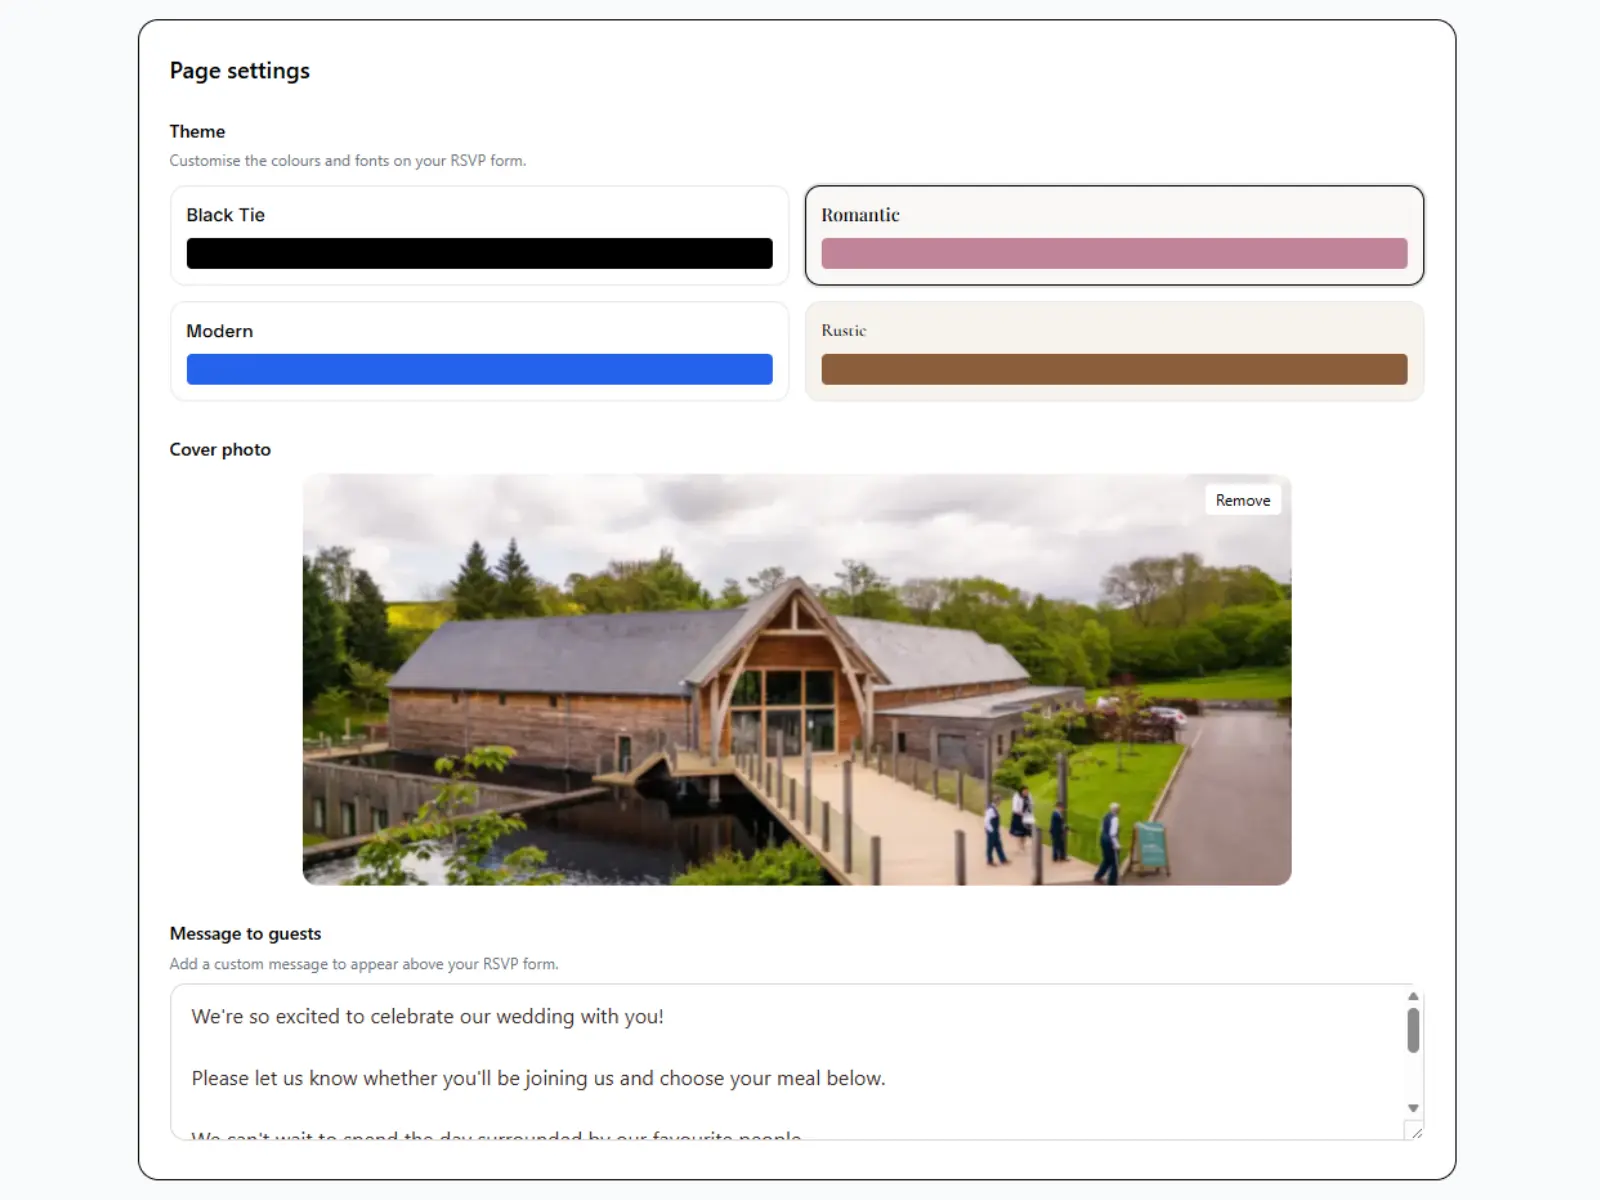Click the 'Page settings' heading

point(240,71)
